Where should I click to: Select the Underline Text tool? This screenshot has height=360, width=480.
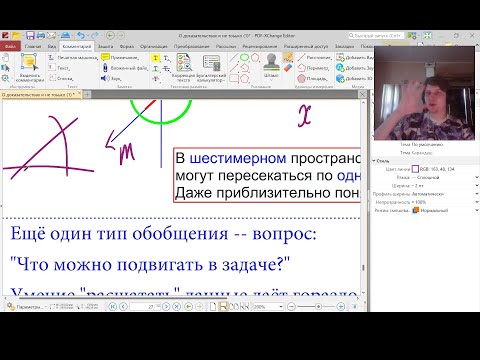pyautogui.click(x=156, y=69)
